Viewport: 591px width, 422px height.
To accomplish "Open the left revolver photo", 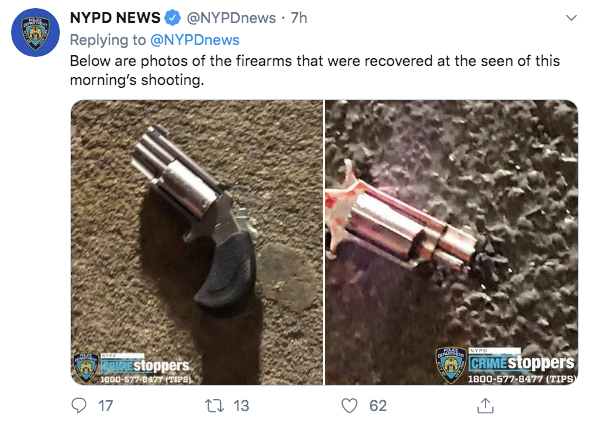I will pos(197,242).
